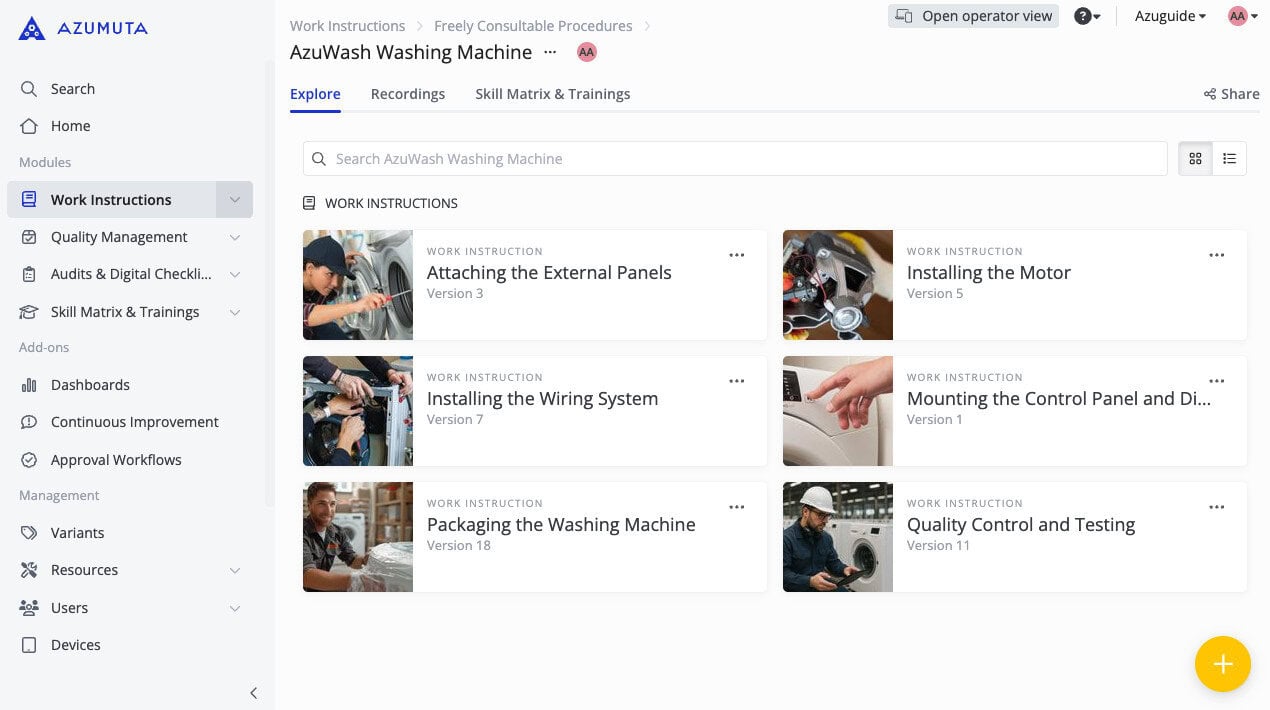Click the Open operator view button
The width and height of the screenshot is (1270, 710).
[973, 16]
